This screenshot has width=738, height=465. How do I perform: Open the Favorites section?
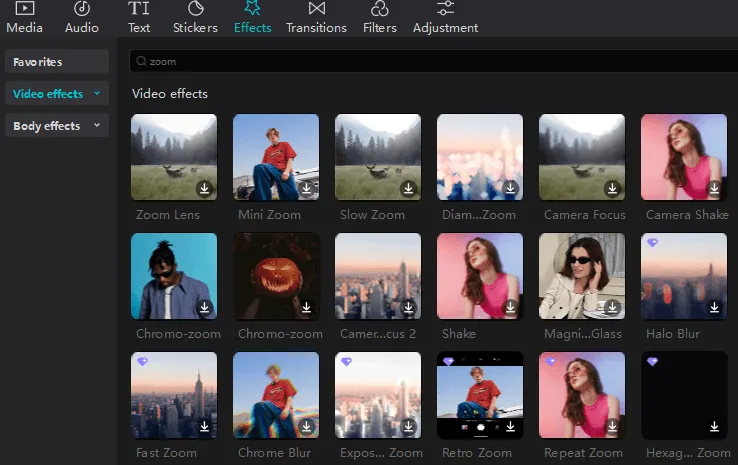coord(57,62)
